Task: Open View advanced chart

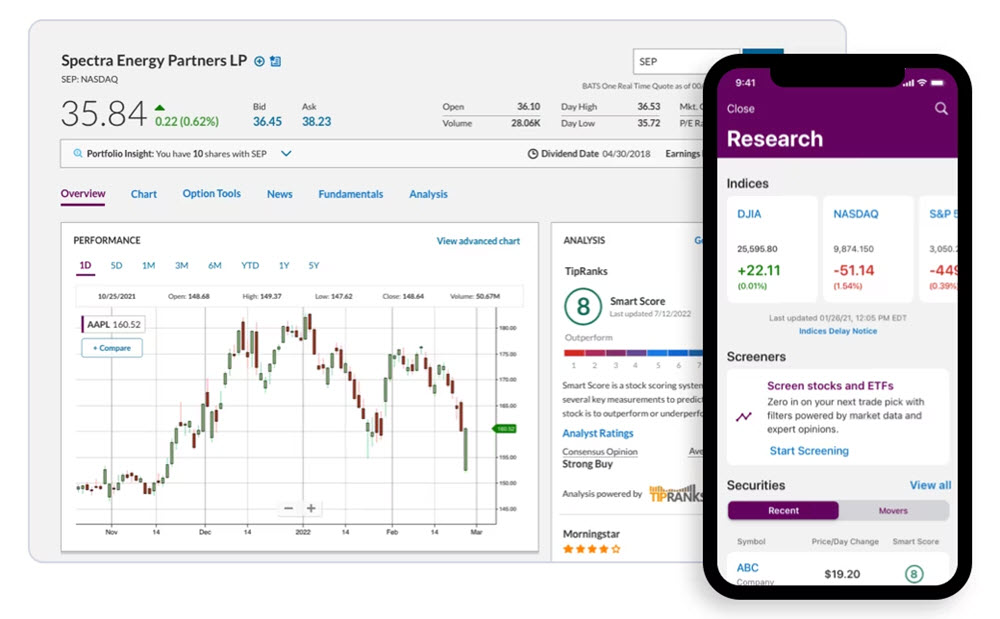Action: point(478,240)
